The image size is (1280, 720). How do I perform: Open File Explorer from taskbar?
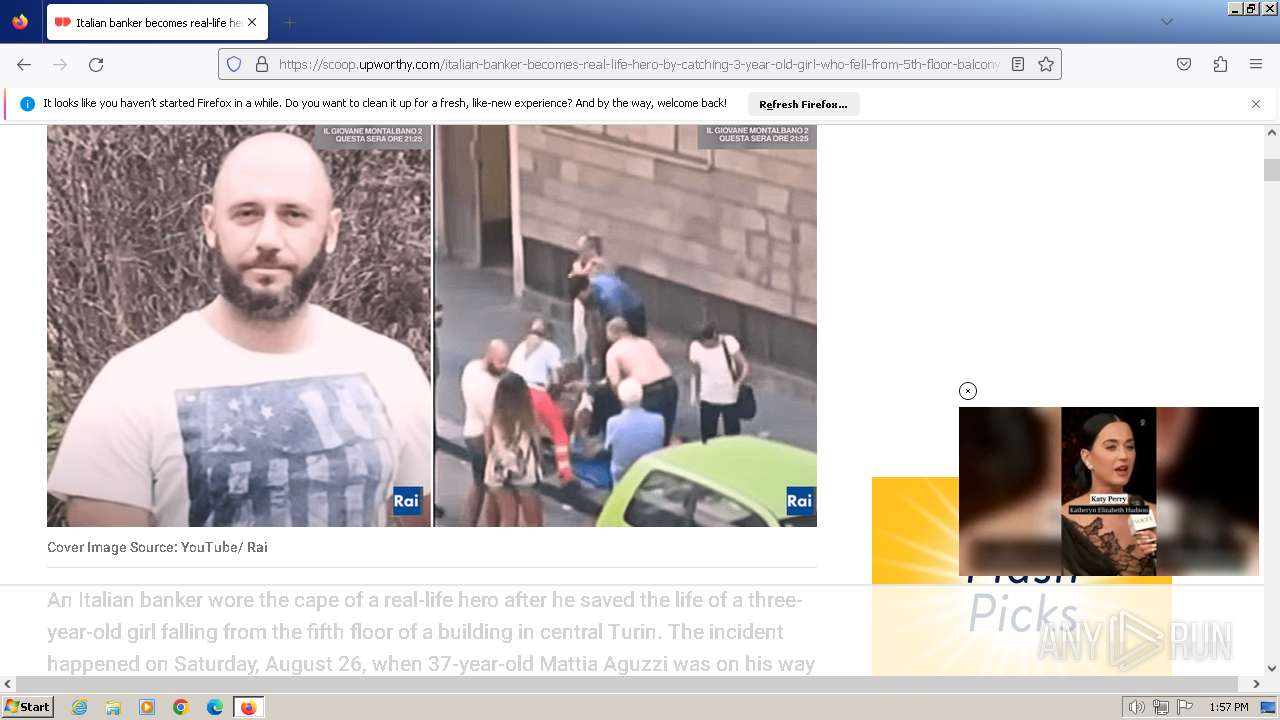[x=113, y=707]
